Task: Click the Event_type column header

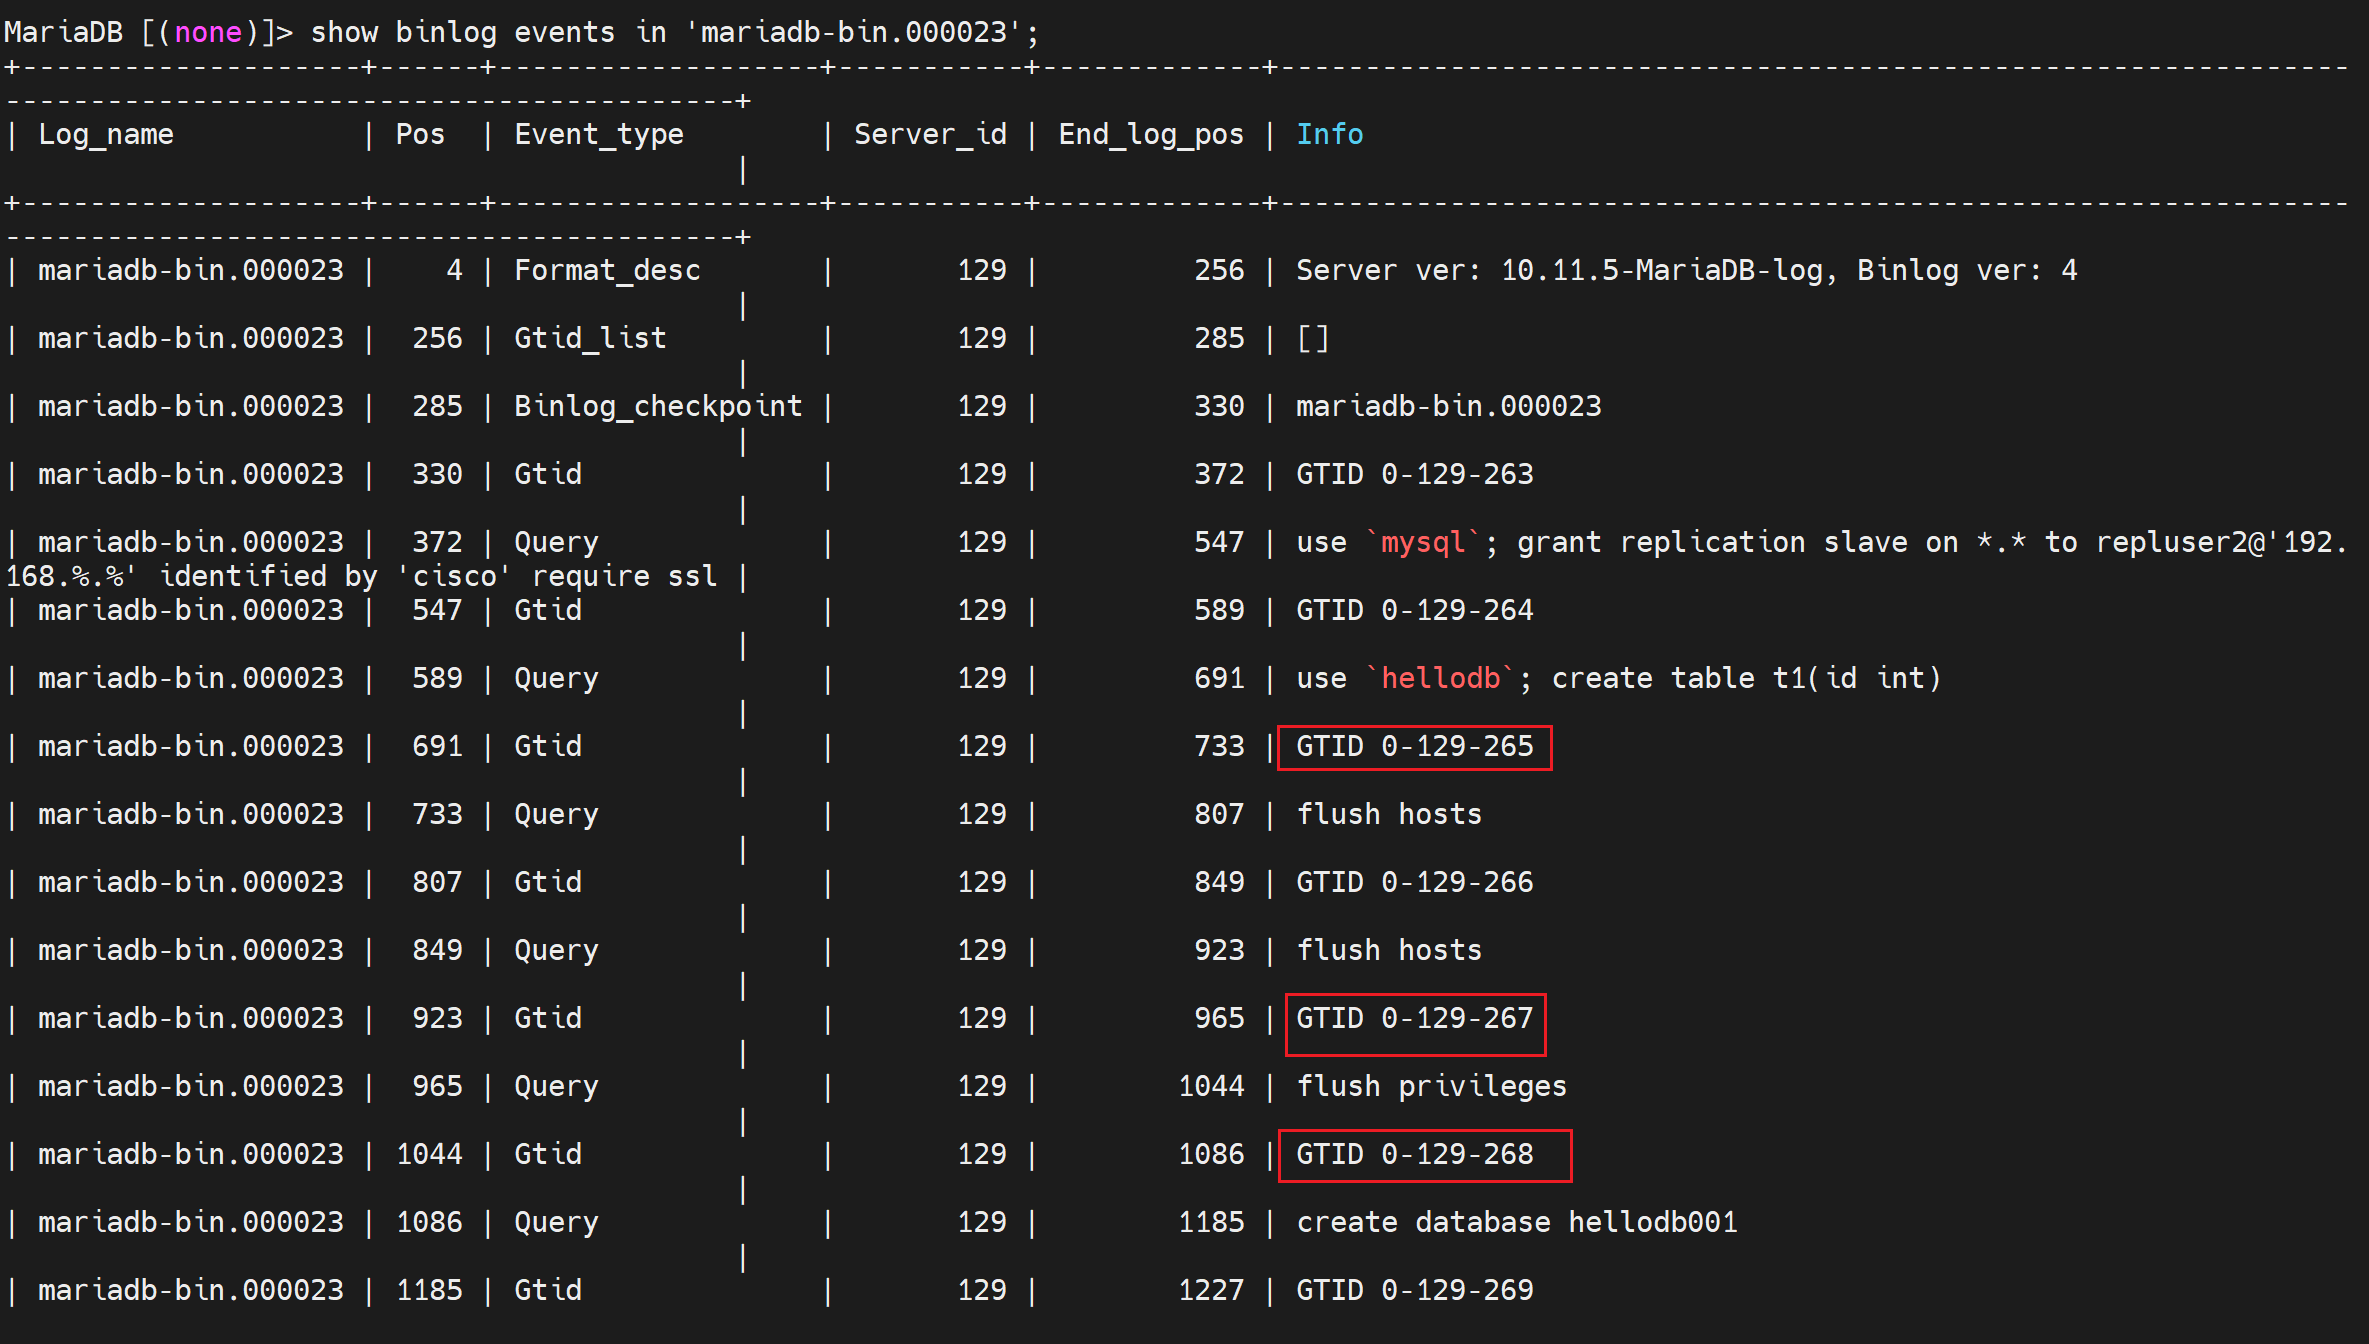Action: (x=599, y=135)
